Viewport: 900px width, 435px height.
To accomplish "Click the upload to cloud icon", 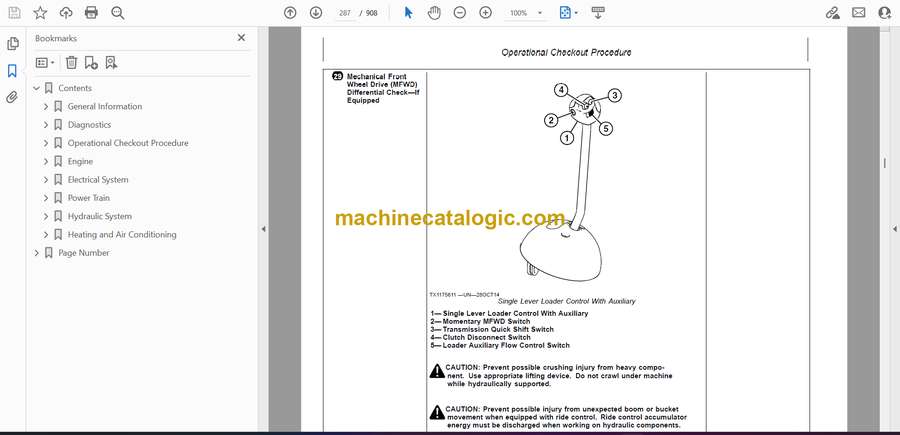I will click(66, 13).
